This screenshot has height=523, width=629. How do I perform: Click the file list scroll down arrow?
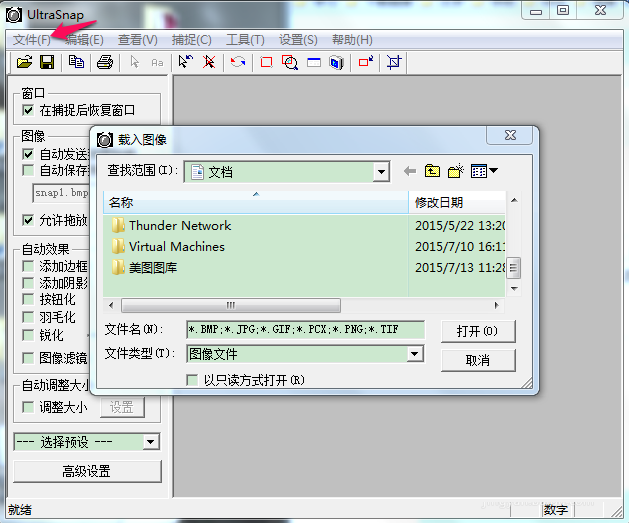coord(514,288)
